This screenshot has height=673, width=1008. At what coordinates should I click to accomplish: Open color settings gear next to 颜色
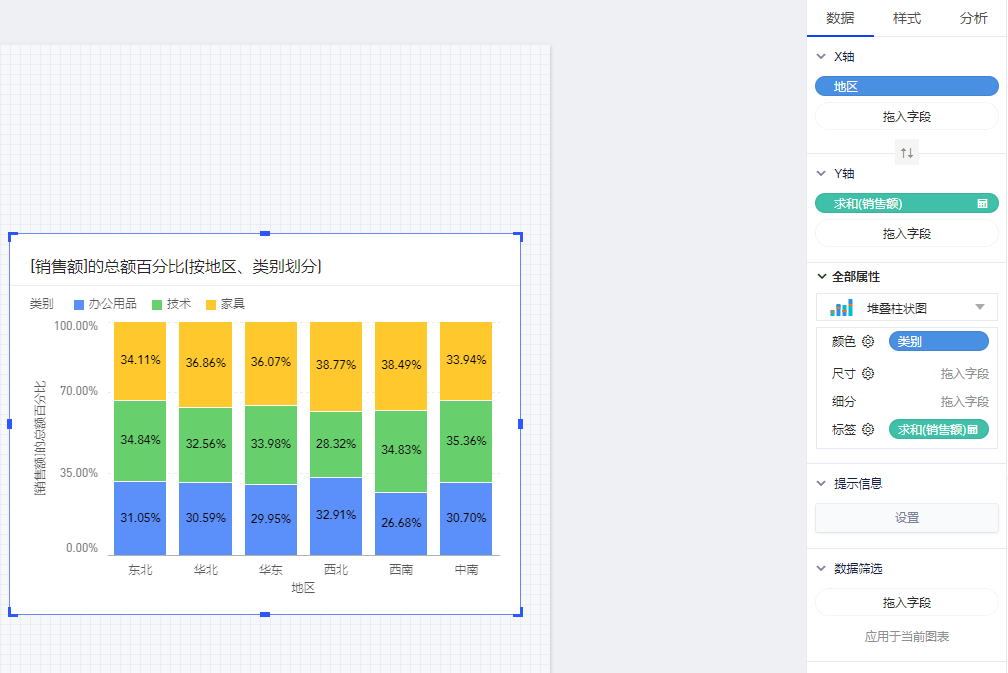point(868,342)
